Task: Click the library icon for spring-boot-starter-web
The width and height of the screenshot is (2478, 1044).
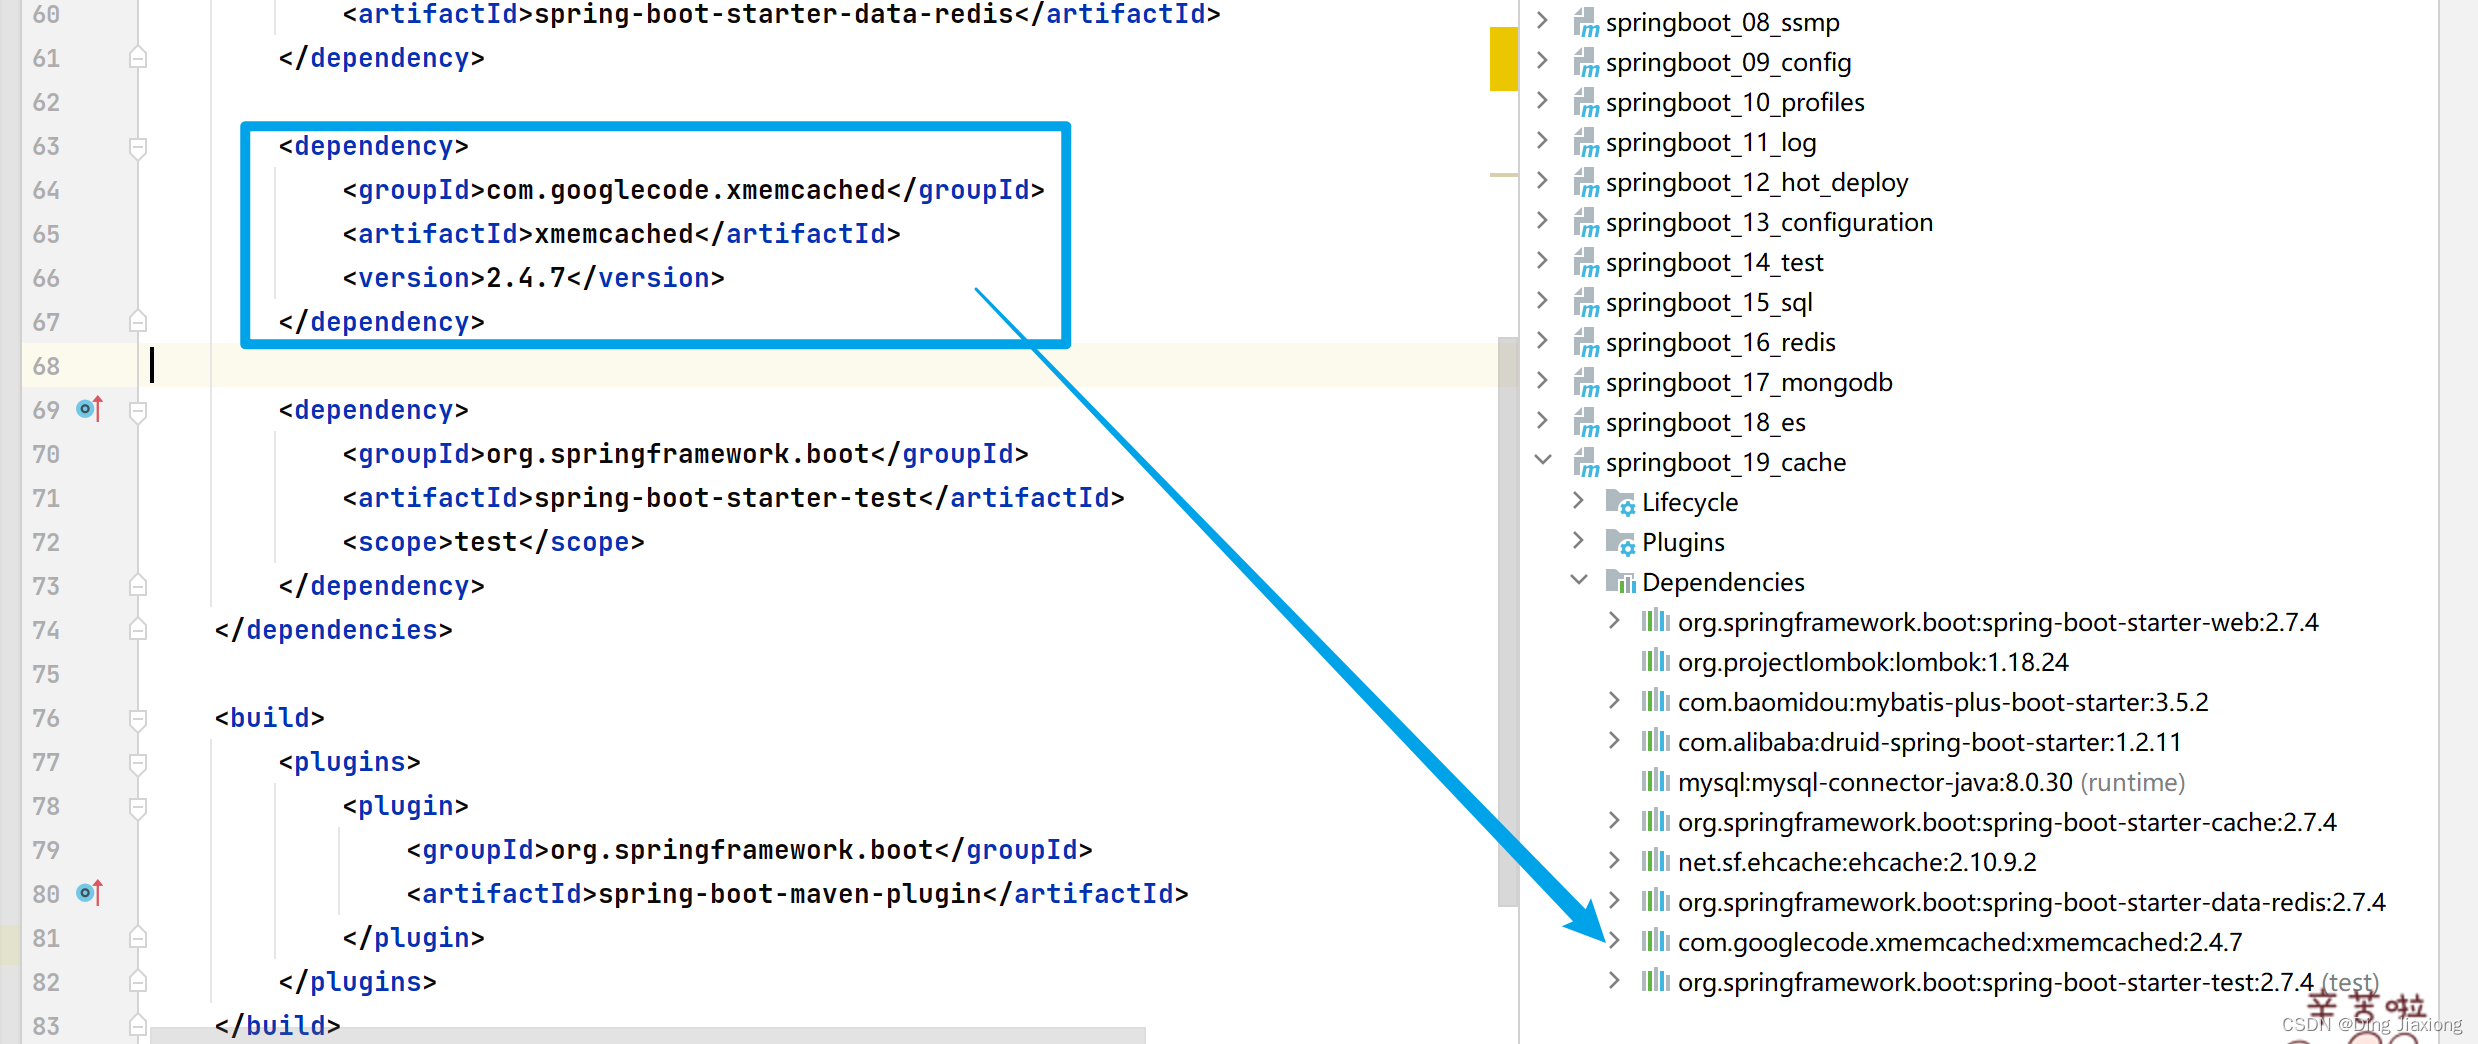Action: [1656, 621]
